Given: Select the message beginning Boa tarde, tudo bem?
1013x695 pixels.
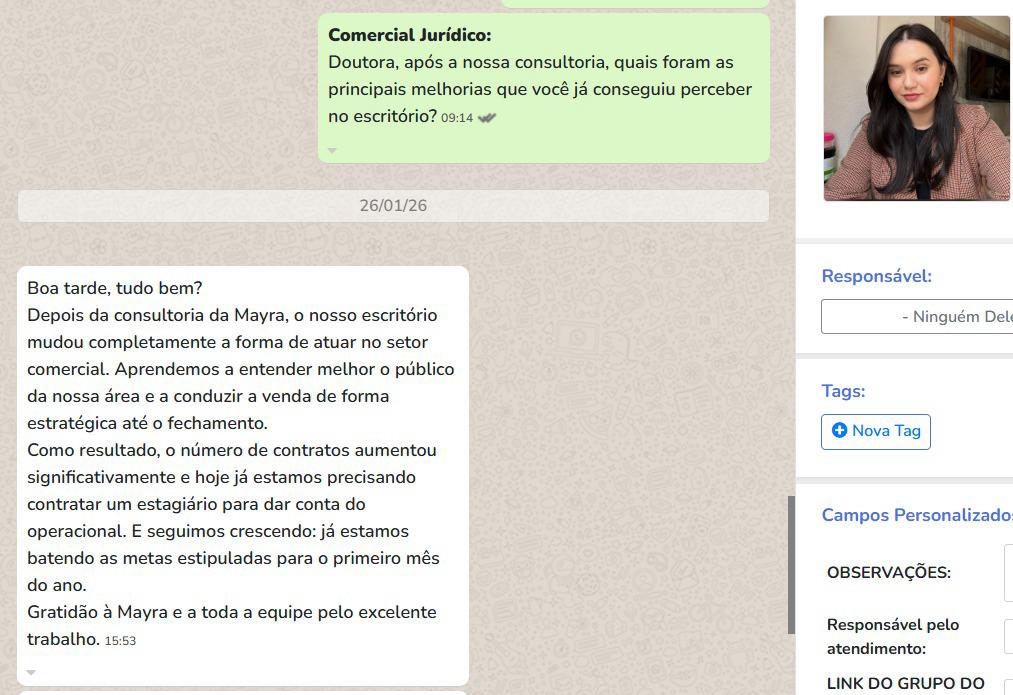Looking at the screenshot, I should (x=243, y=476).
